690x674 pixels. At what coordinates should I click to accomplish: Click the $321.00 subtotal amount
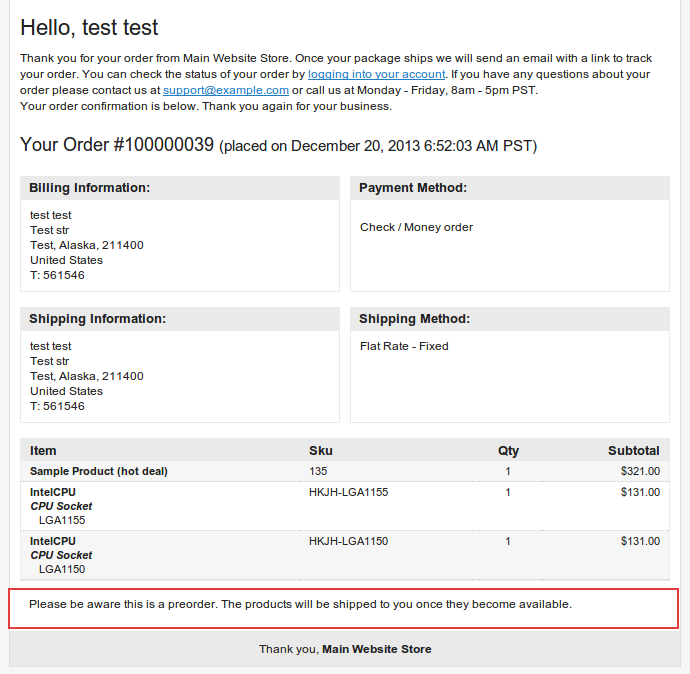640,471
